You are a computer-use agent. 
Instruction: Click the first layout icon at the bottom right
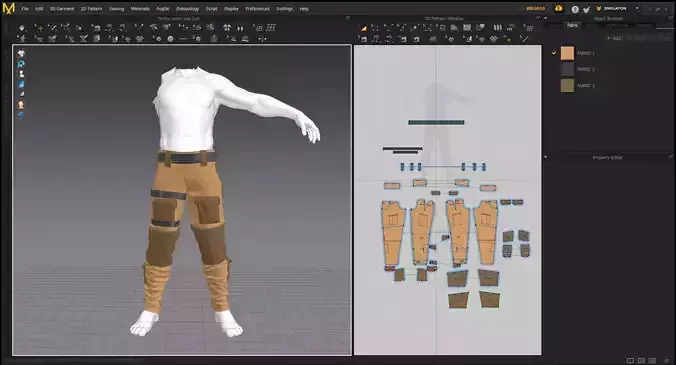(630, 360)
